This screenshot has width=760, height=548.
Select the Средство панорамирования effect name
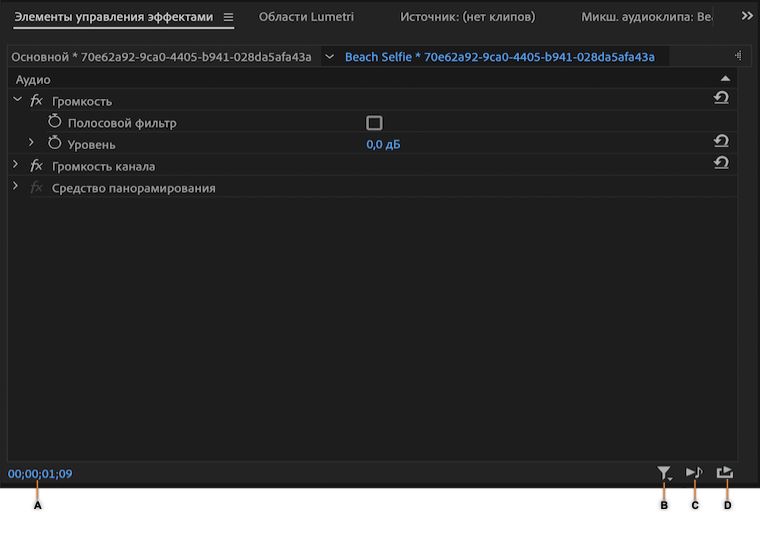(133, 188)
